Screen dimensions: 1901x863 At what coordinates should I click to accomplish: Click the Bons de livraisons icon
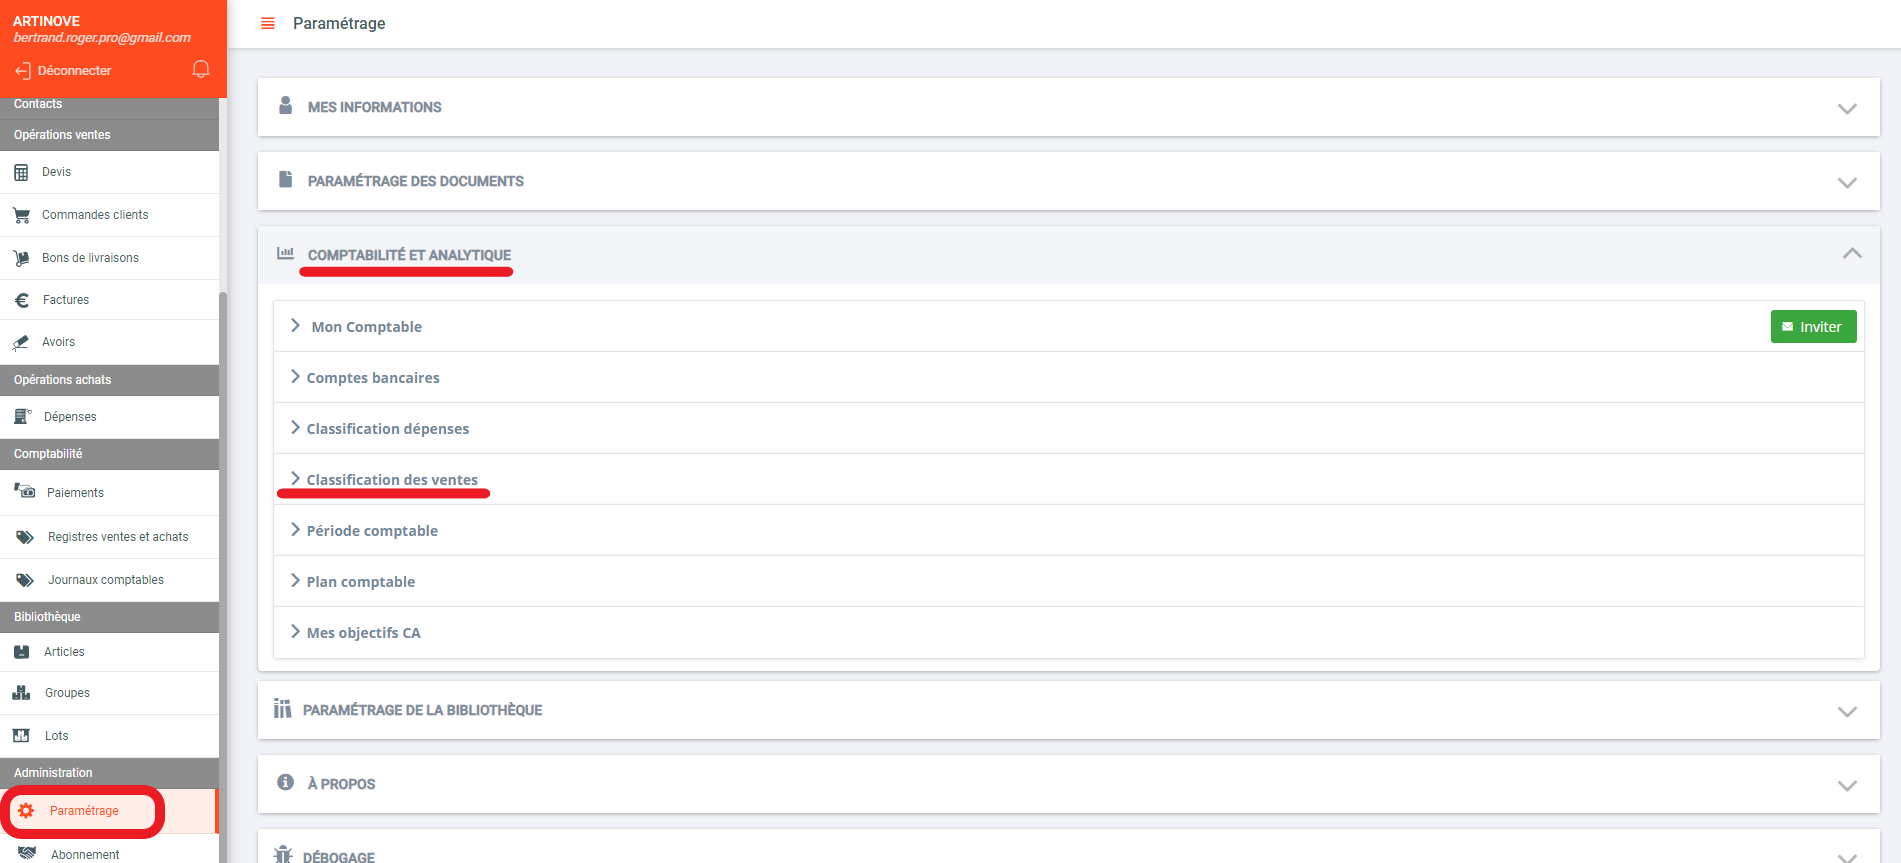21,258
